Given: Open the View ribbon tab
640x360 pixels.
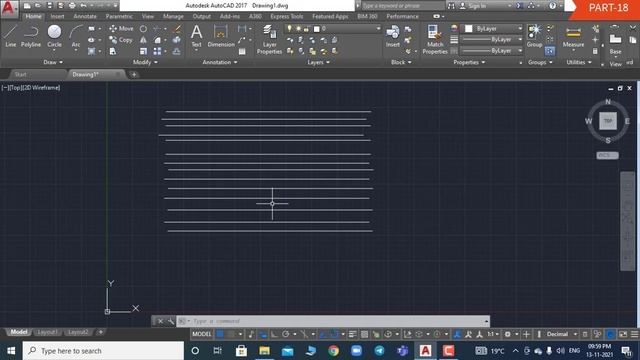Looking at the screenshot, I should pos(148,16).
